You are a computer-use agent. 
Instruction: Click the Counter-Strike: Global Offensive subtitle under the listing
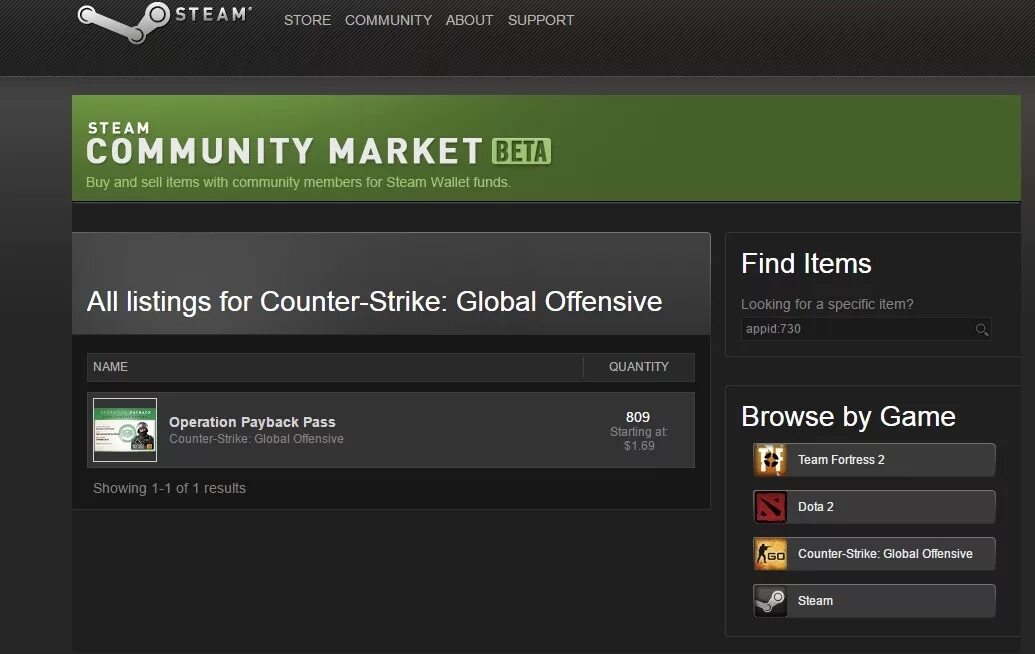[x=256, y=439]
